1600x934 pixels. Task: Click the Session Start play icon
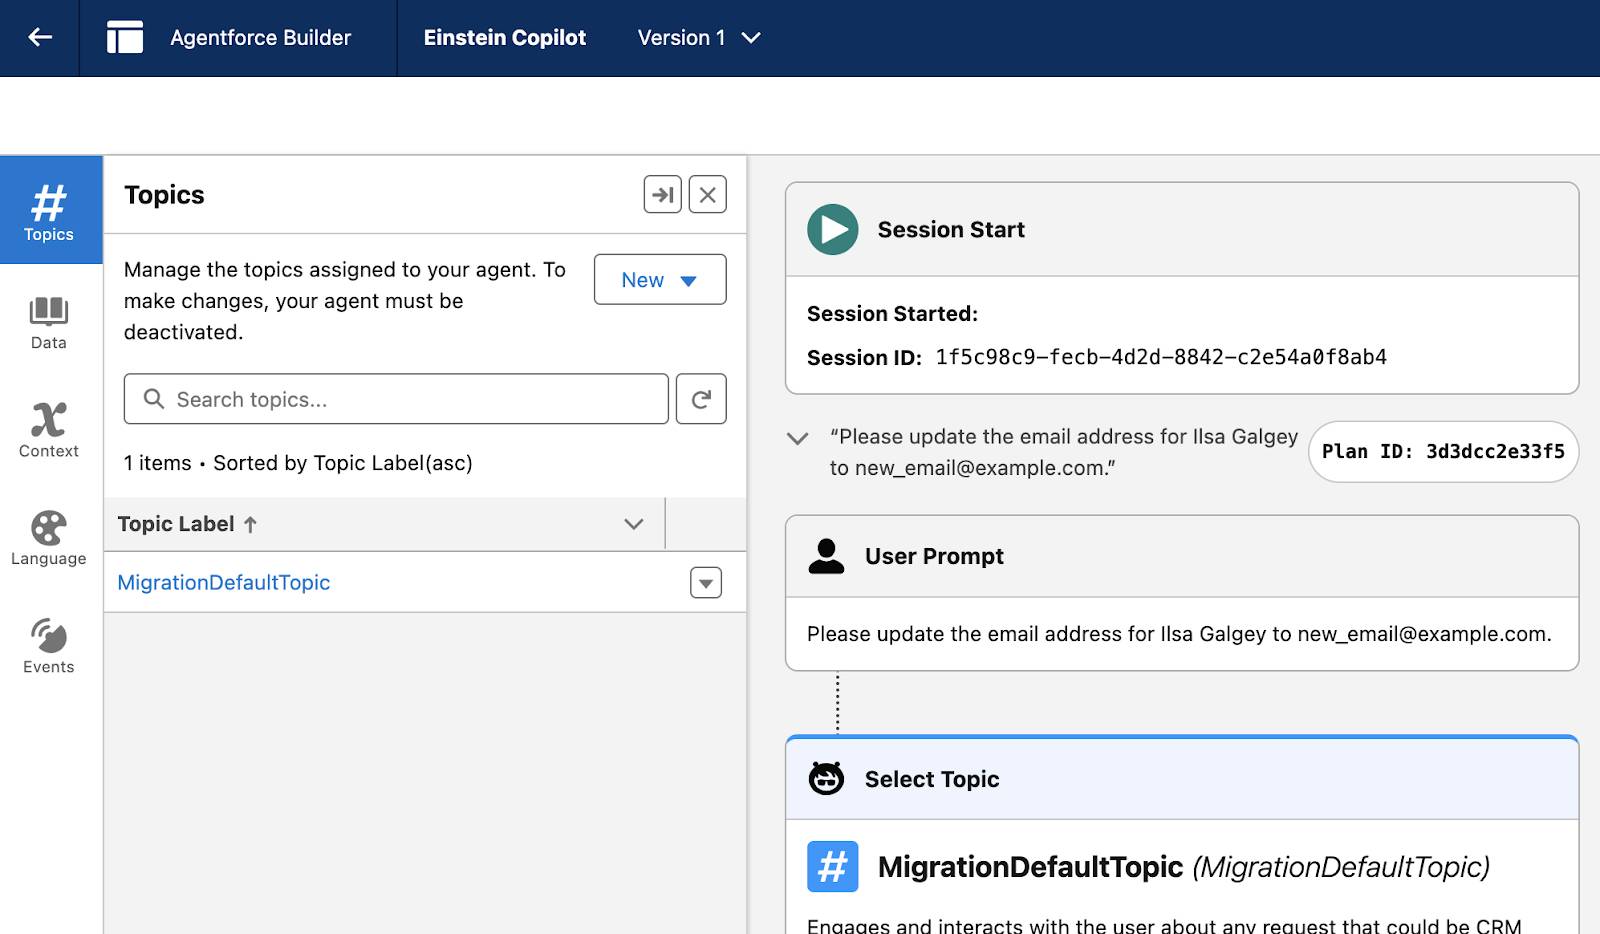coord(832,229)
